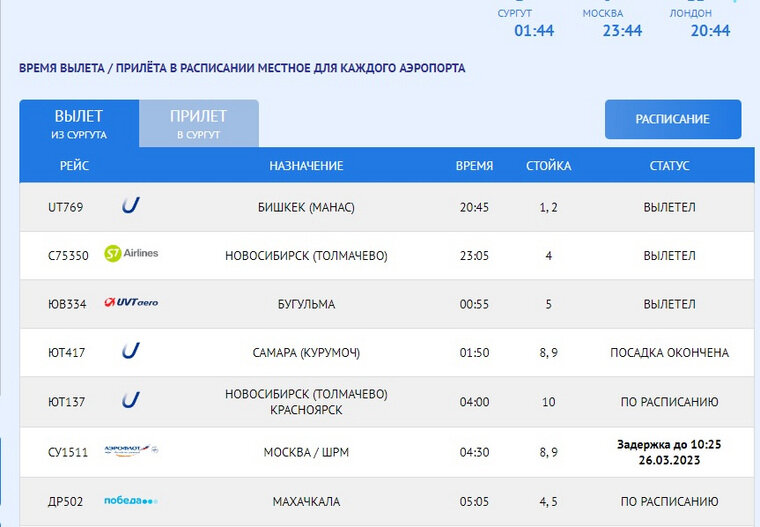This screenshot has height=527, width=760.
Task: Click UVT aero logo for ЮВ334
Action: 131,303
